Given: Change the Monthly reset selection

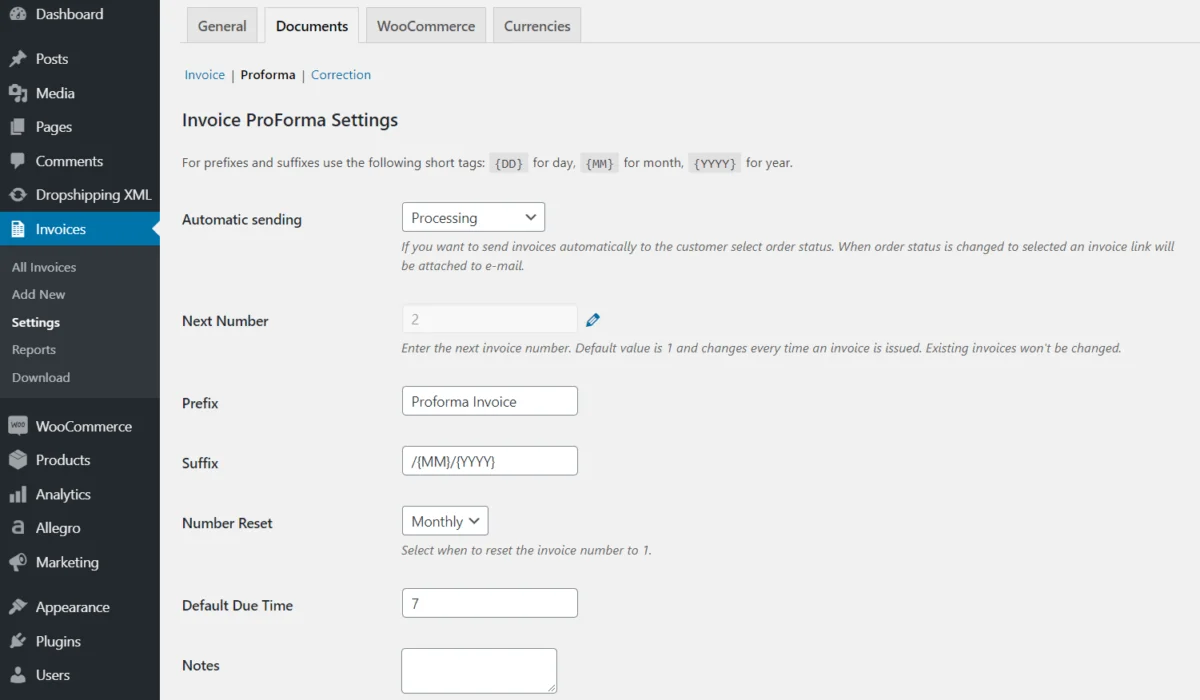Looking at the screenshot, I should click(444, 520).
